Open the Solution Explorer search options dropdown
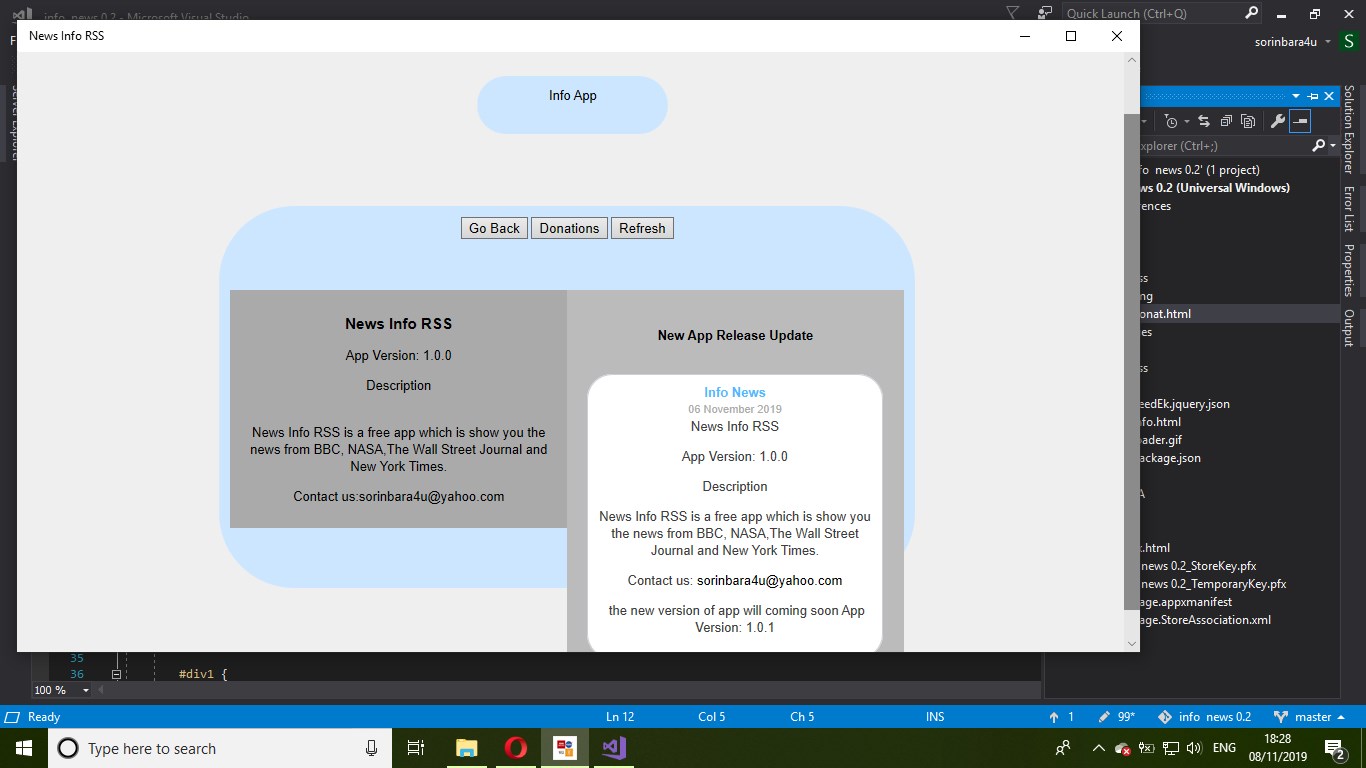 pos(1333,146)
